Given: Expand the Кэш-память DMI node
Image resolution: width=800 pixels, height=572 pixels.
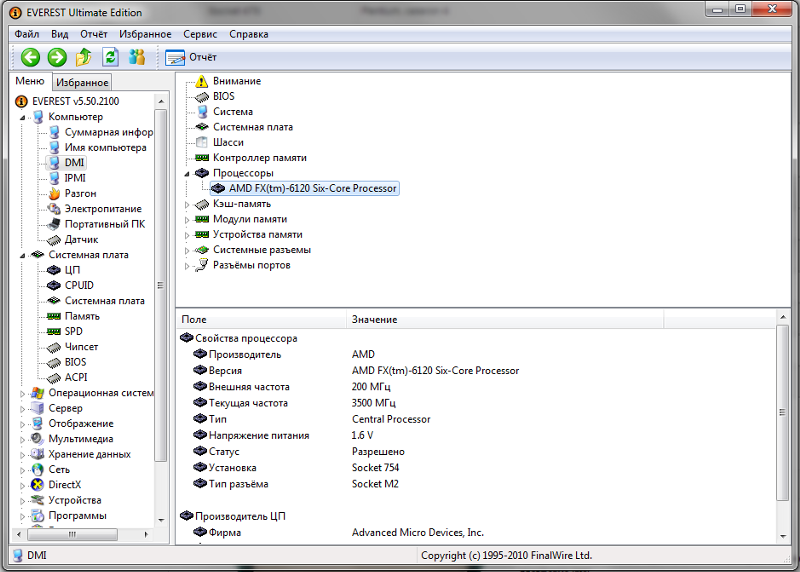Looking at the screenshot, I should coord(187,205).
